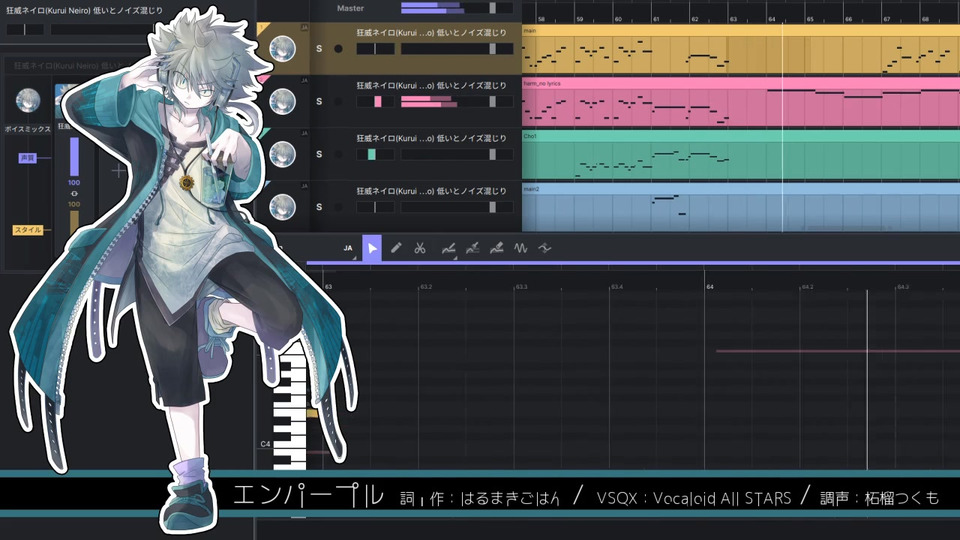Click the ボイスミックス voice avatar circle

click(x=28, y=100)
